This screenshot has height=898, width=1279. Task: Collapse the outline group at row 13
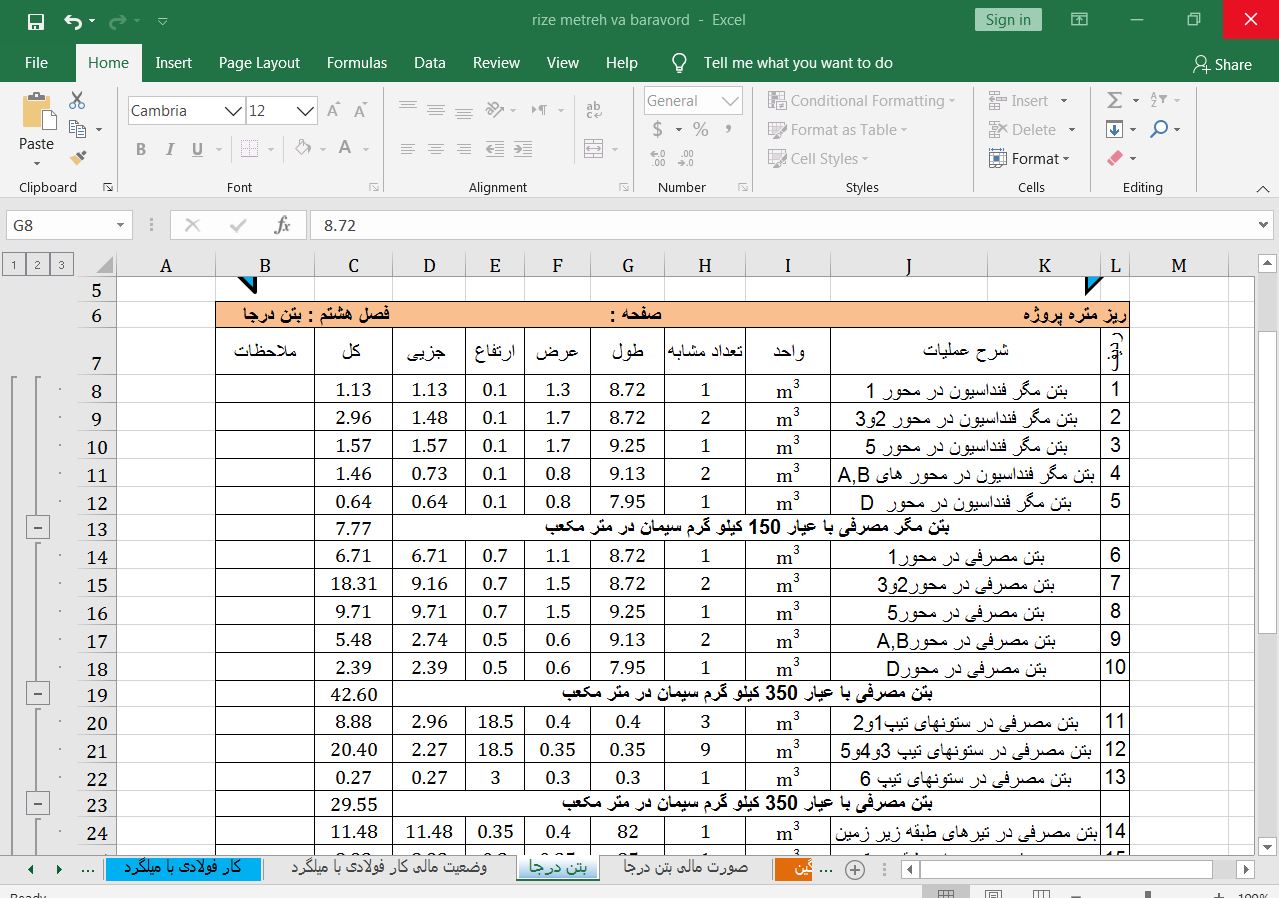(37, 529)
